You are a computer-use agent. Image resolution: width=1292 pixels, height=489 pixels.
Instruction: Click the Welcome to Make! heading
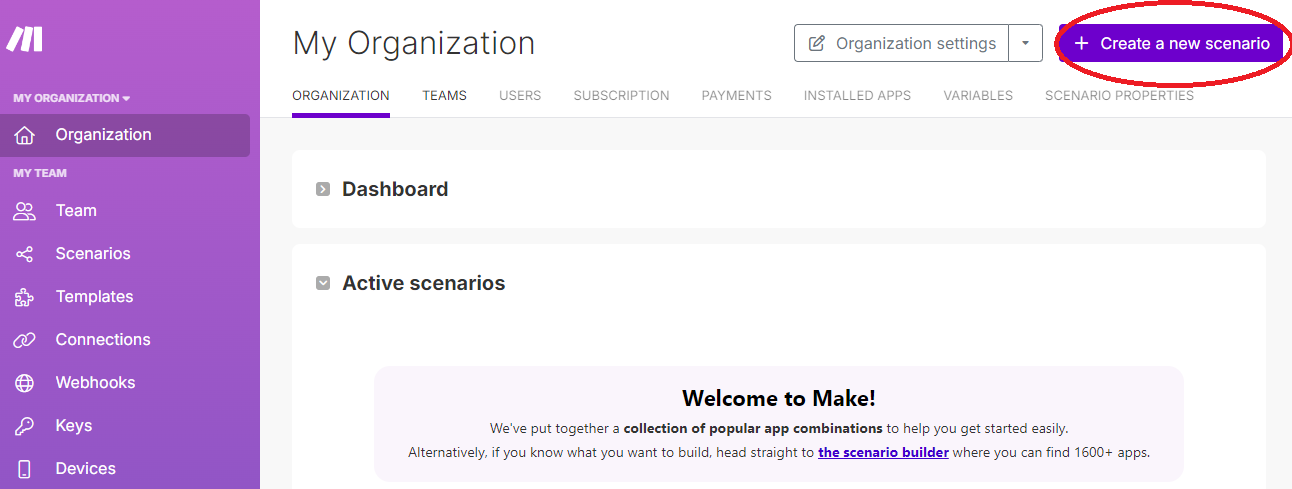point(779,398)
